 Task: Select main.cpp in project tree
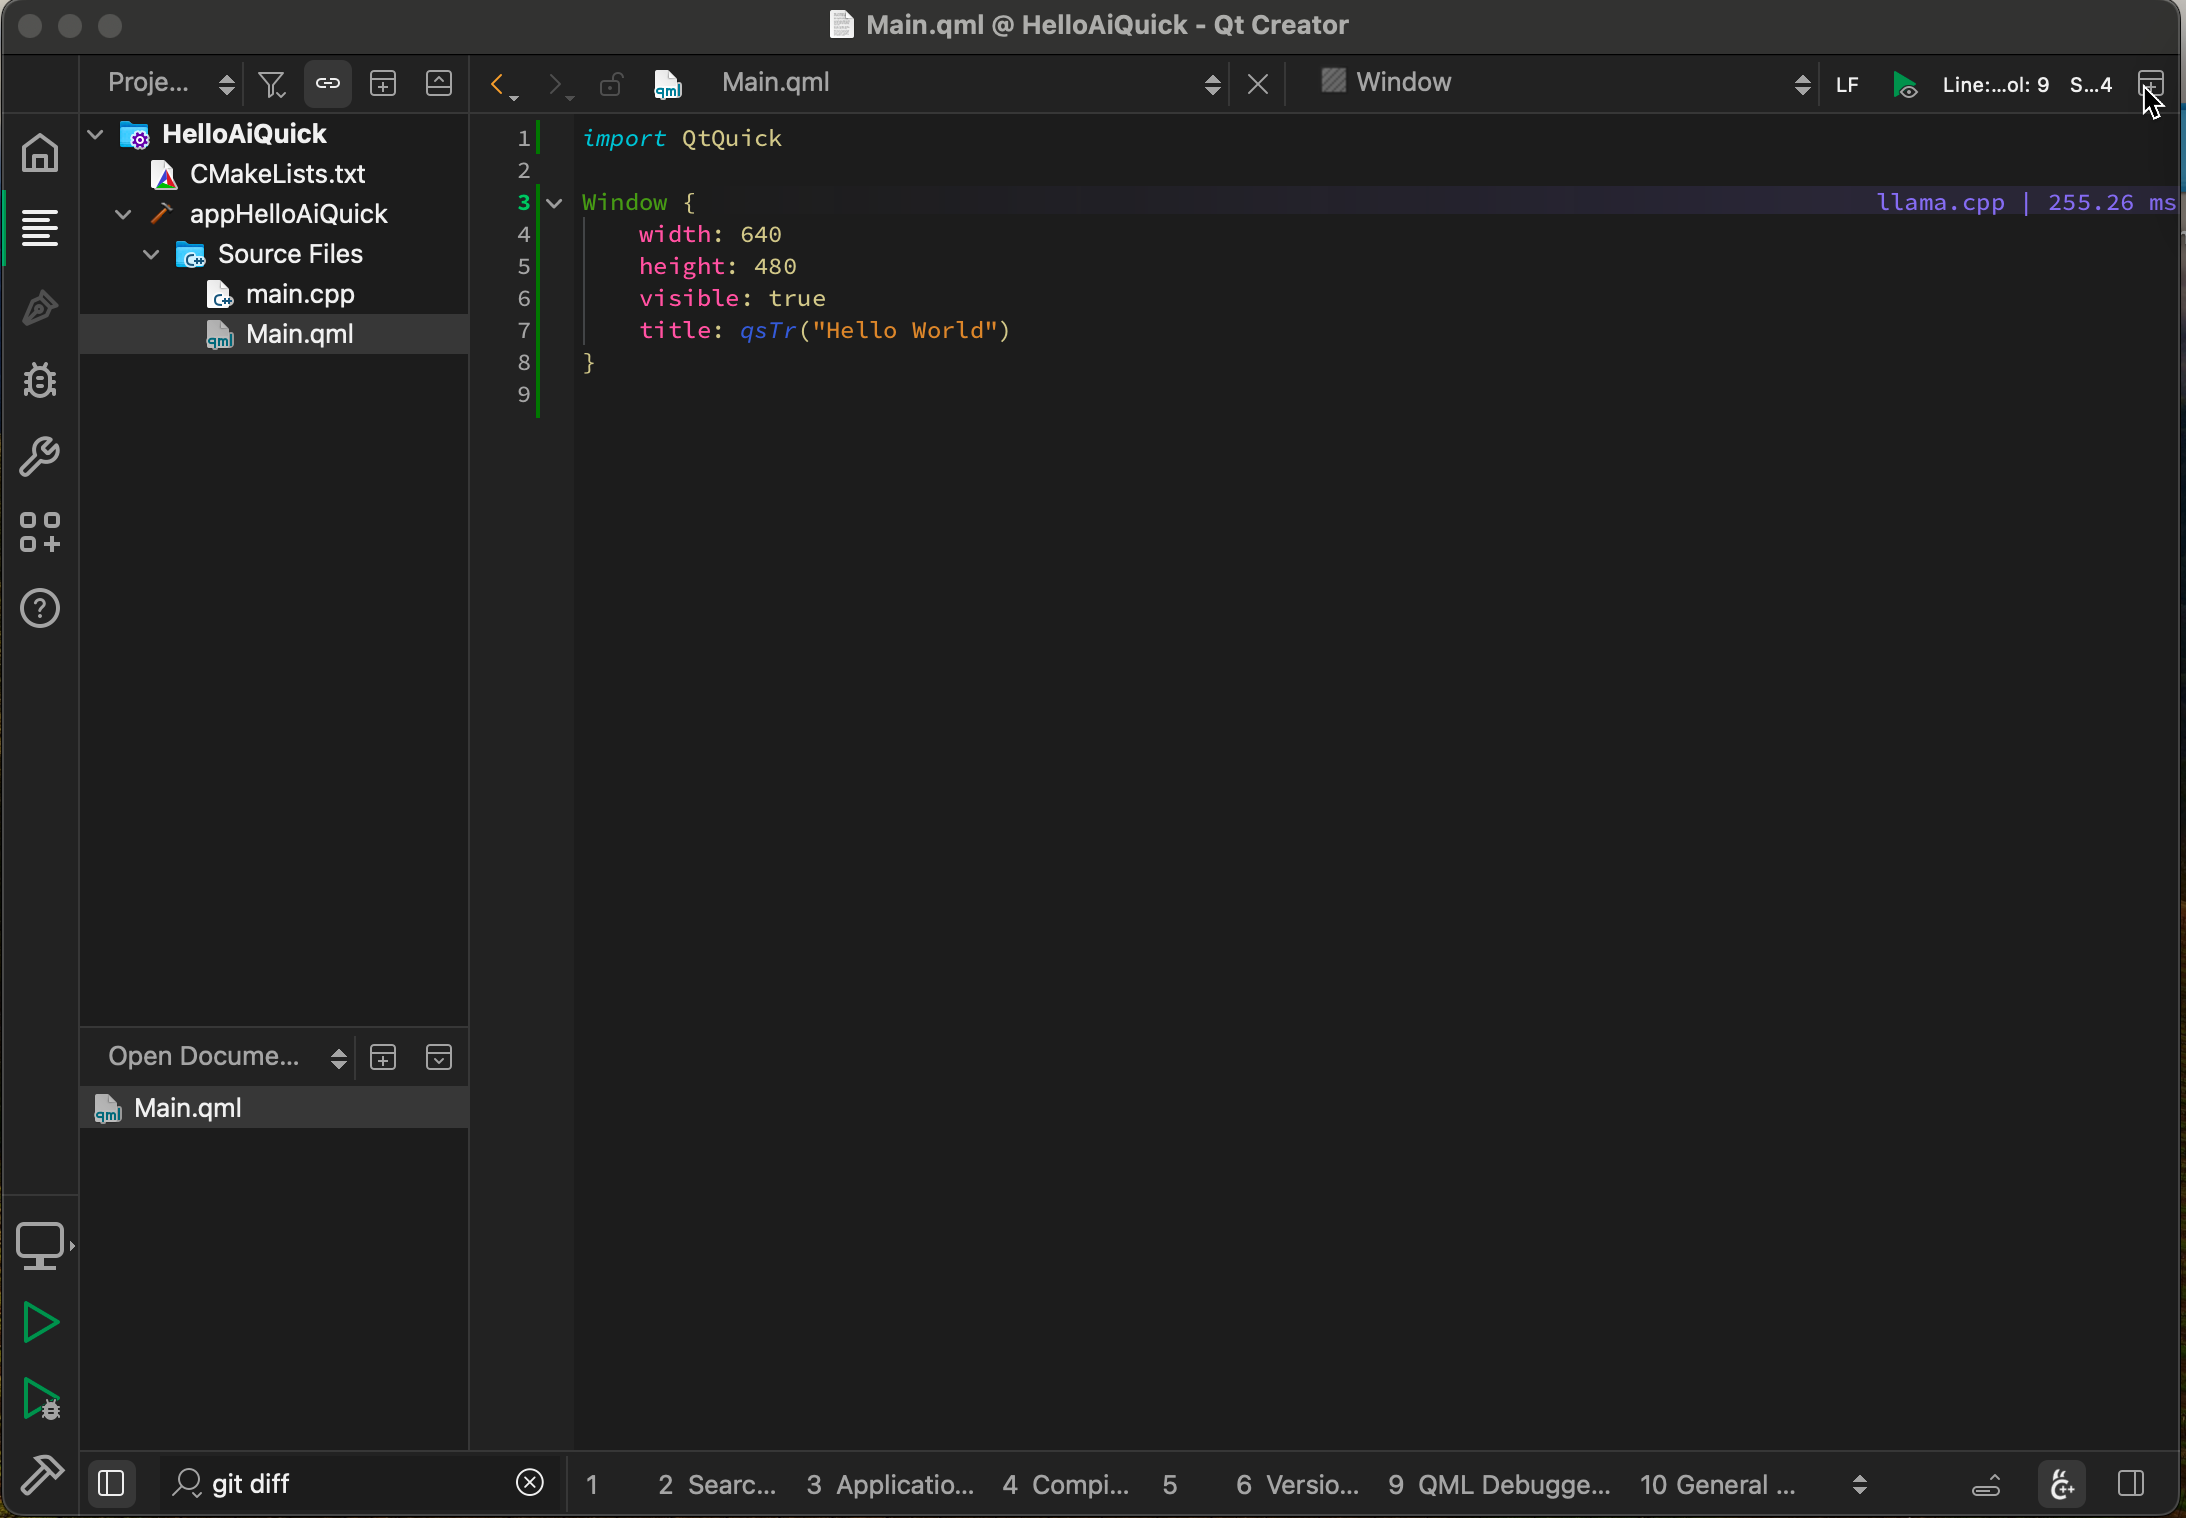[x=300, y=294]
